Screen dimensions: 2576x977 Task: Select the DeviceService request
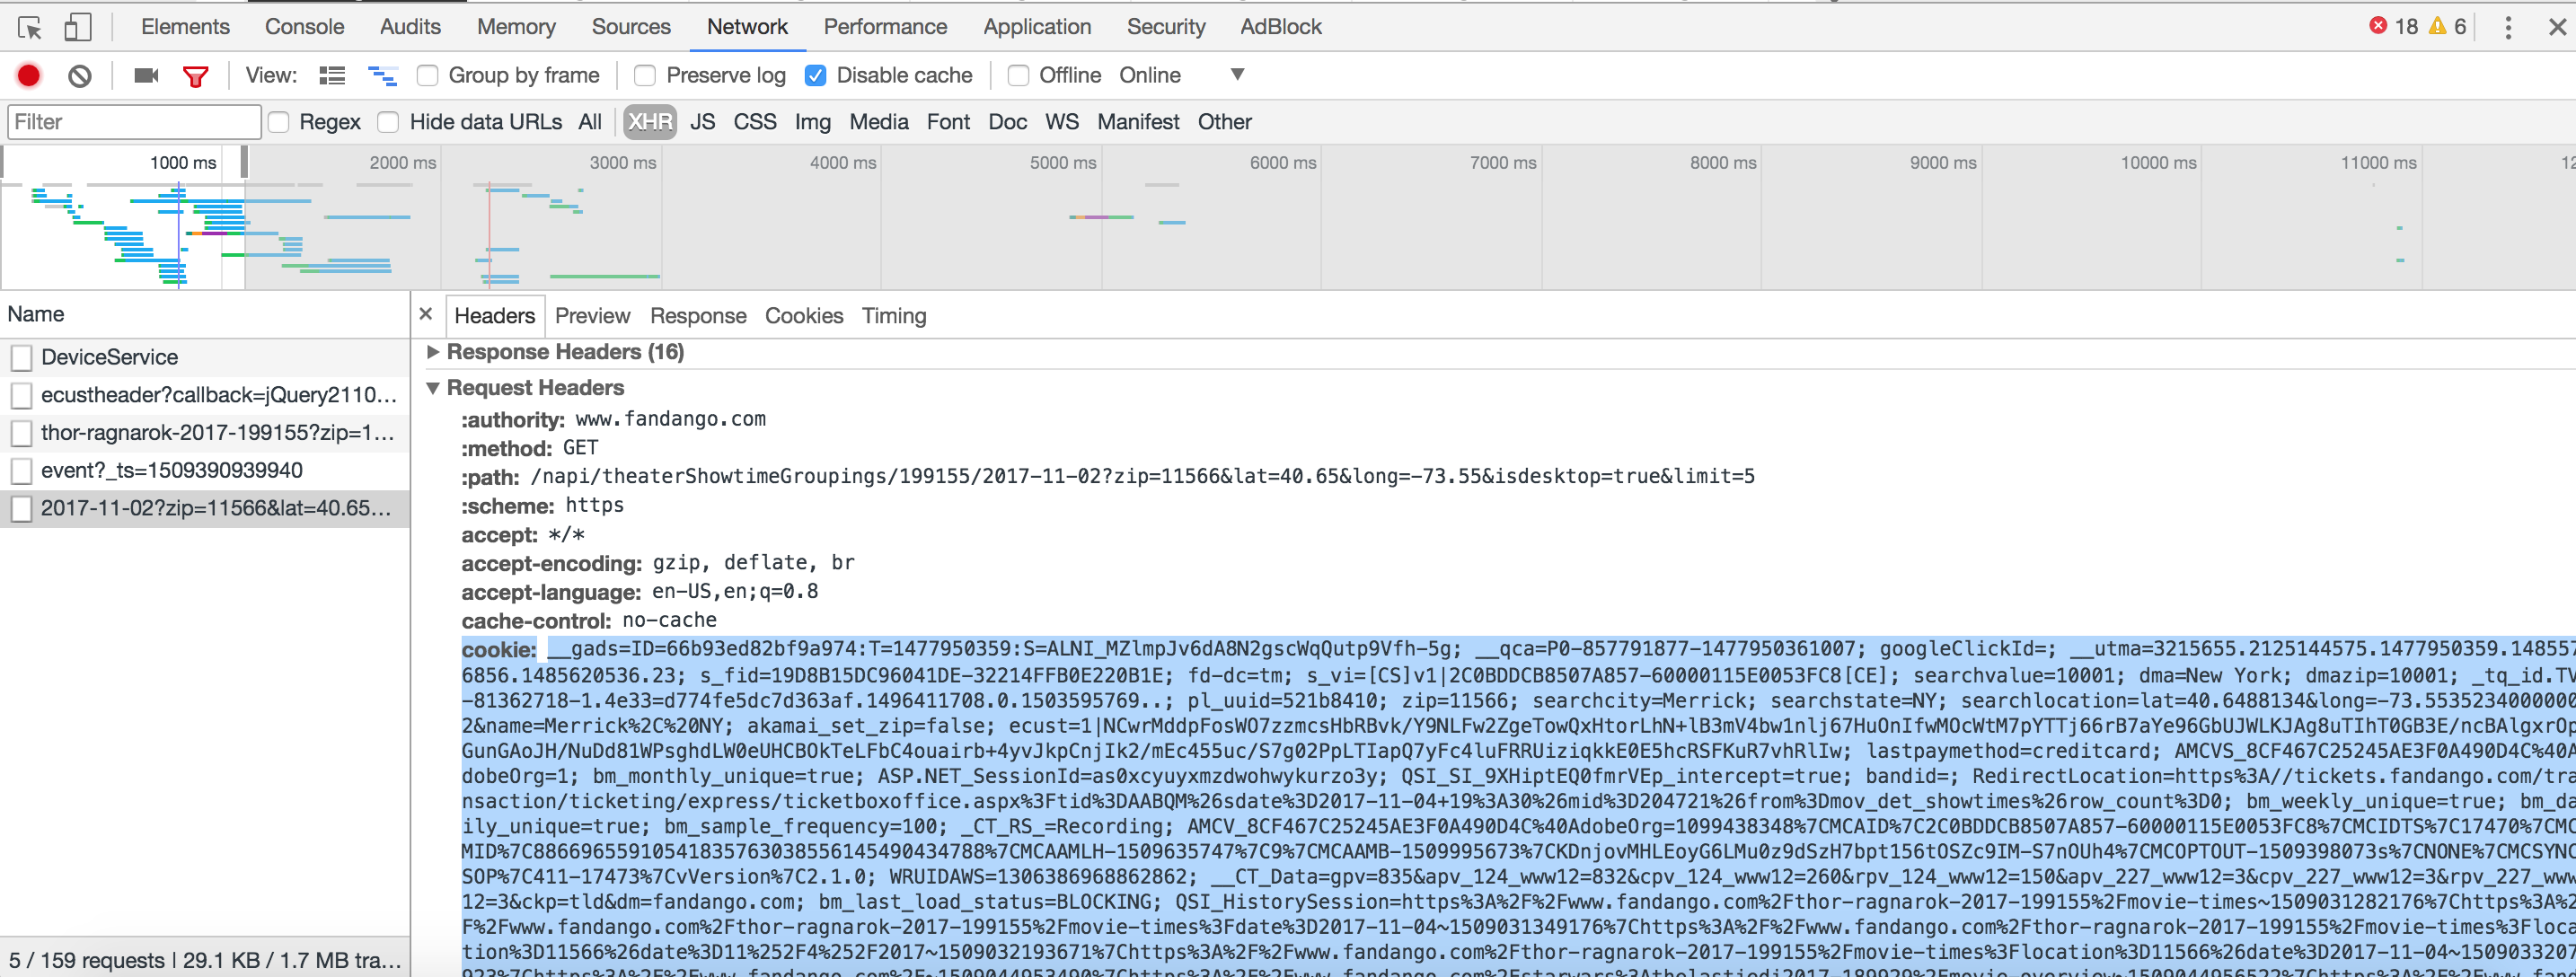pyautogui.click(x=110, y=357)
